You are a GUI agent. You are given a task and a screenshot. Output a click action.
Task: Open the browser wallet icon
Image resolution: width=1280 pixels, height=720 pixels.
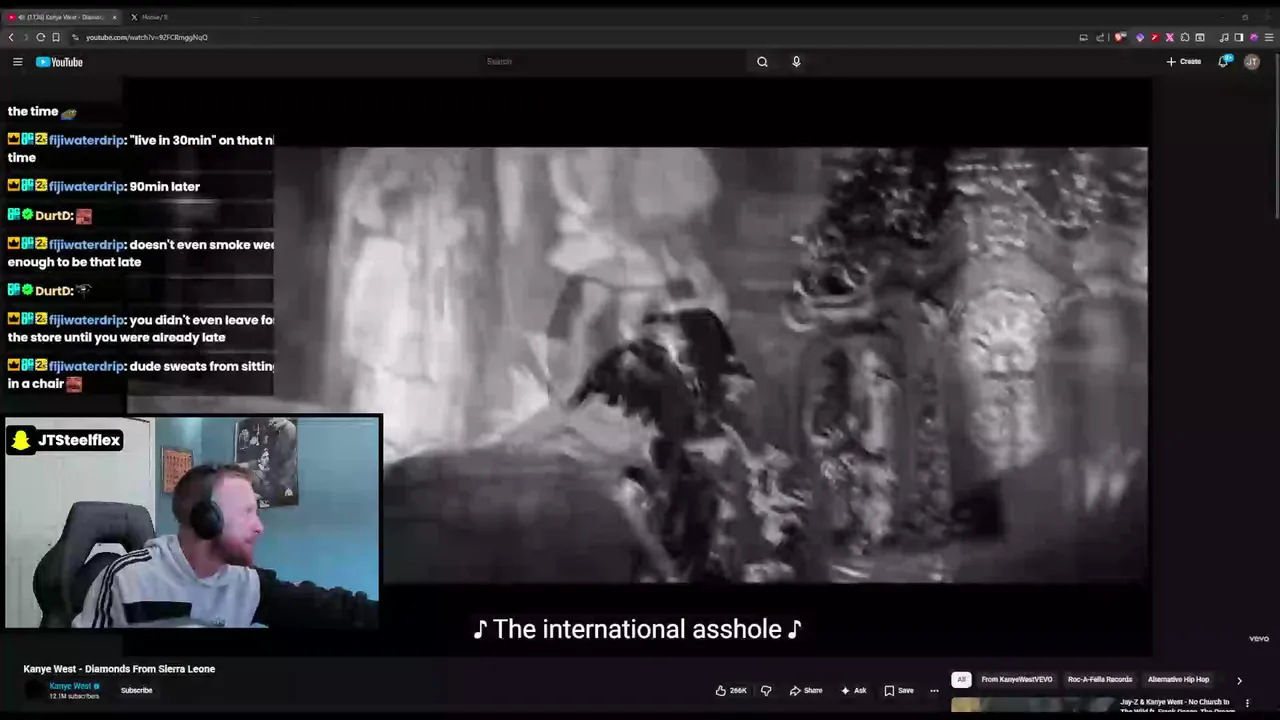click(1200, 37)
